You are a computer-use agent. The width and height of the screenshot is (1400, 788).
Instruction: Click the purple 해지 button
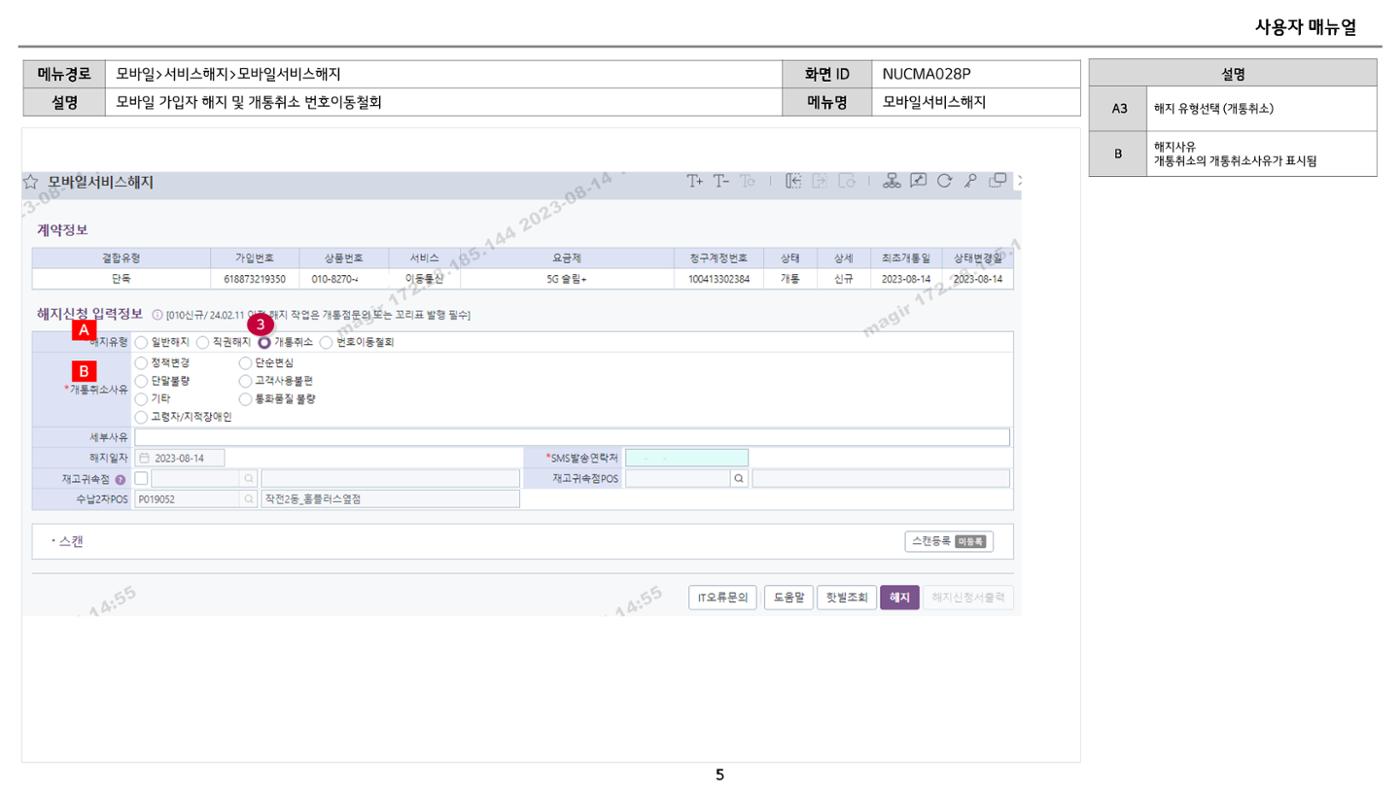click(x=899, y=598)
